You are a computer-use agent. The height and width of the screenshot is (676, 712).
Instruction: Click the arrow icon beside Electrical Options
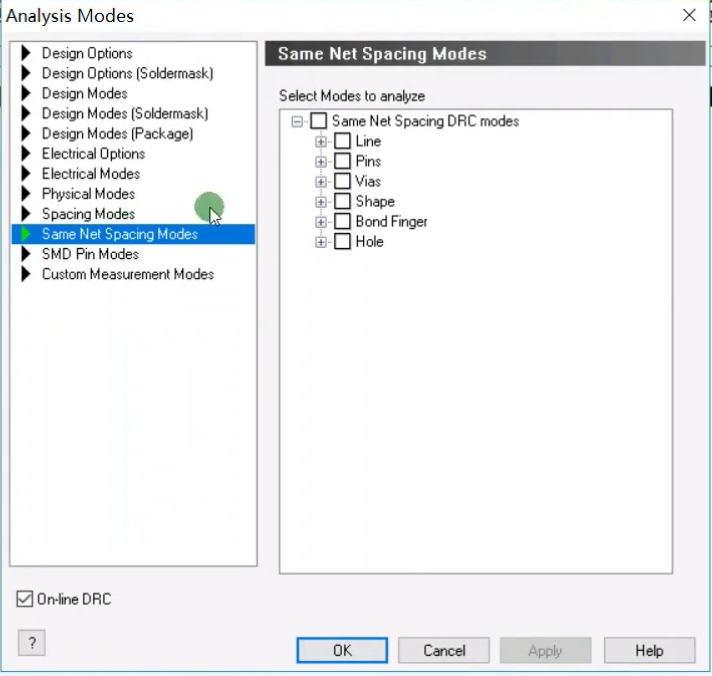point(26,153)
